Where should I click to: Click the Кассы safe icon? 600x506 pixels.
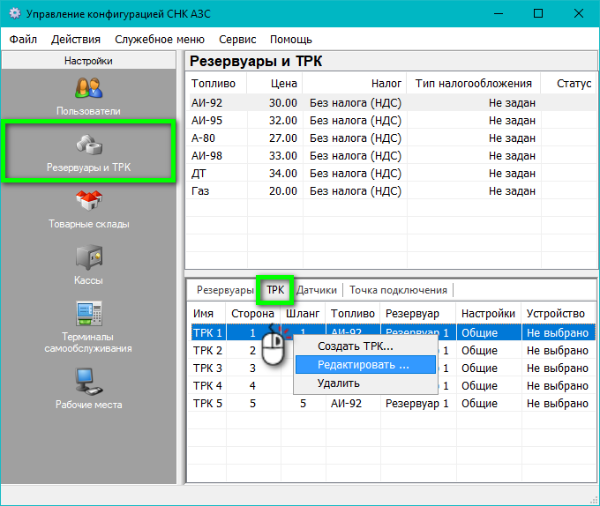point(88,261)
